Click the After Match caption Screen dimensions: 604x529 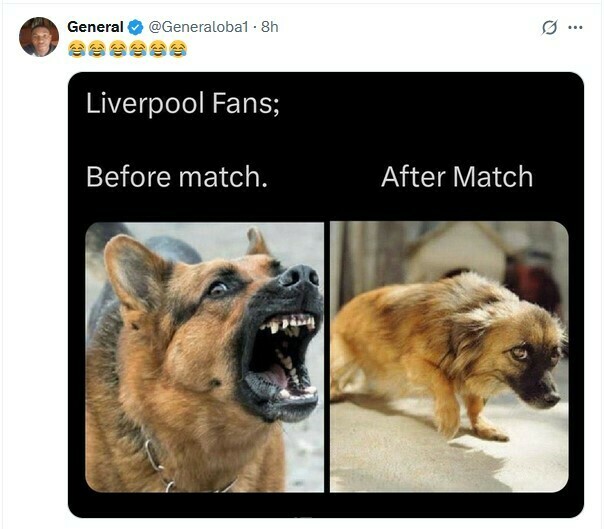pyautogui.click(x=457, y=177)
